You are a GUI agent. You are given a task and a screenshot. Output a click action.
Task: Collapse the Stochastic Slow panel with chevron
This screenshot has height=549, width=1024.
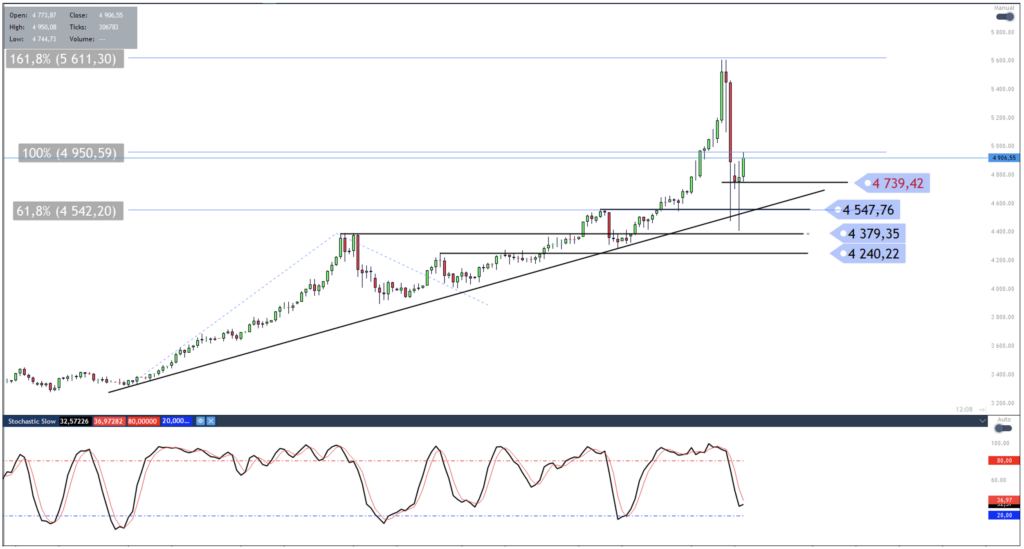tap(982, 422)
